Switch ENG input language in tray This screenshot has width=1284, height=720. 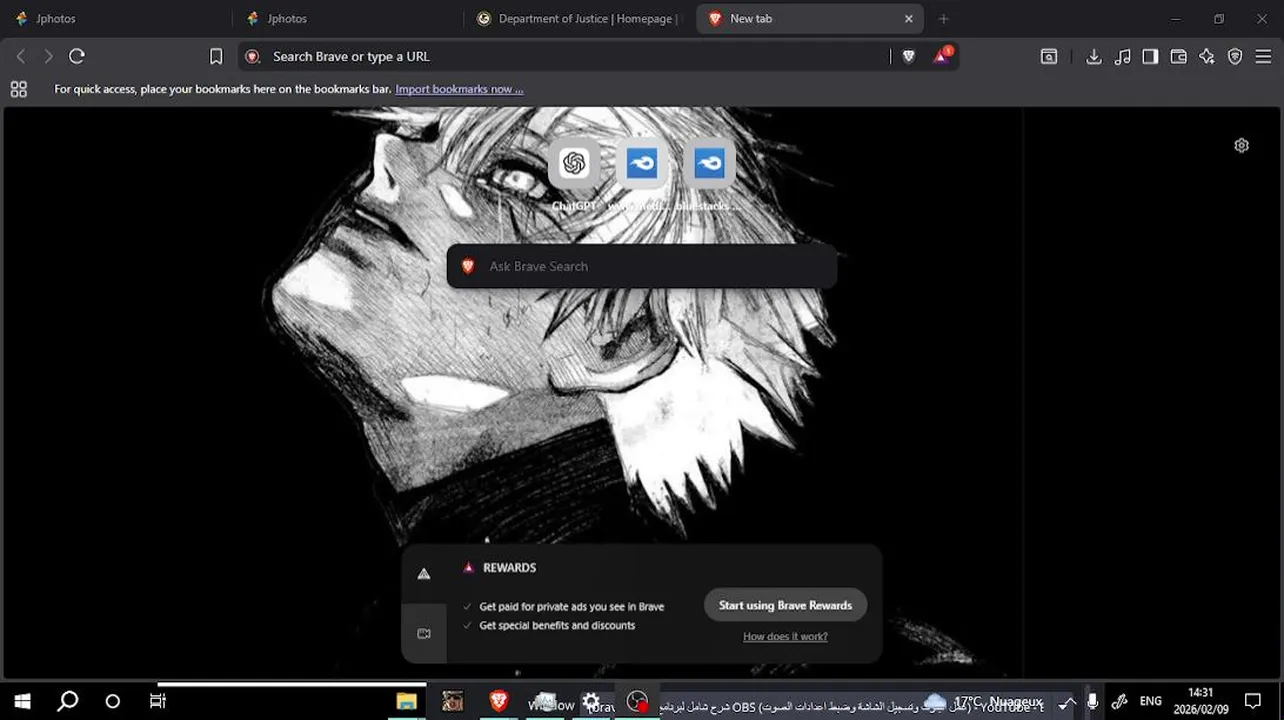point(1151,701)
